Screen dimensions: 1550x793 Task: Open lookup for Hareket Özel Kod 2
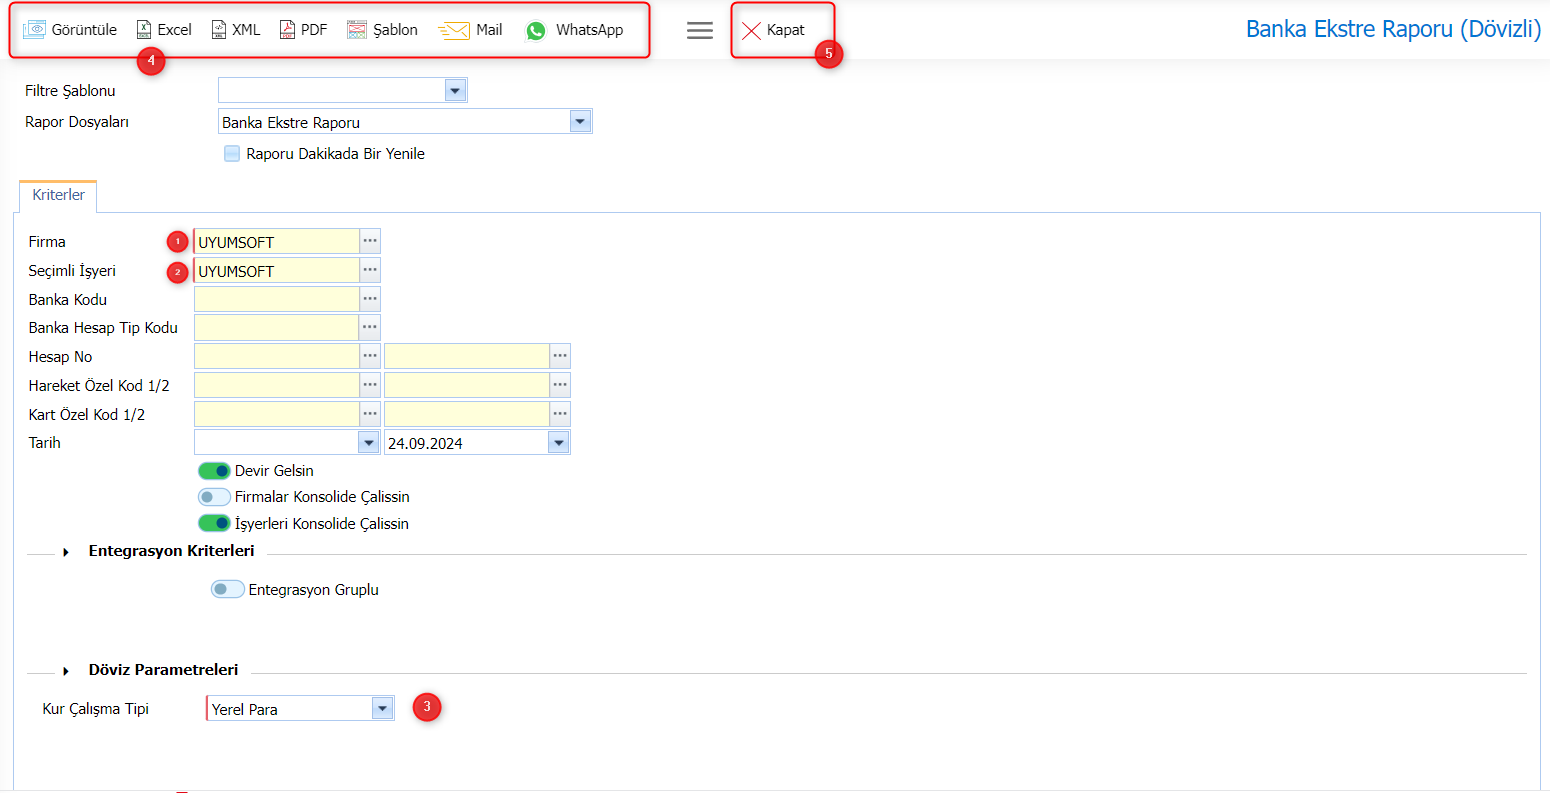[x=560, y=385]
